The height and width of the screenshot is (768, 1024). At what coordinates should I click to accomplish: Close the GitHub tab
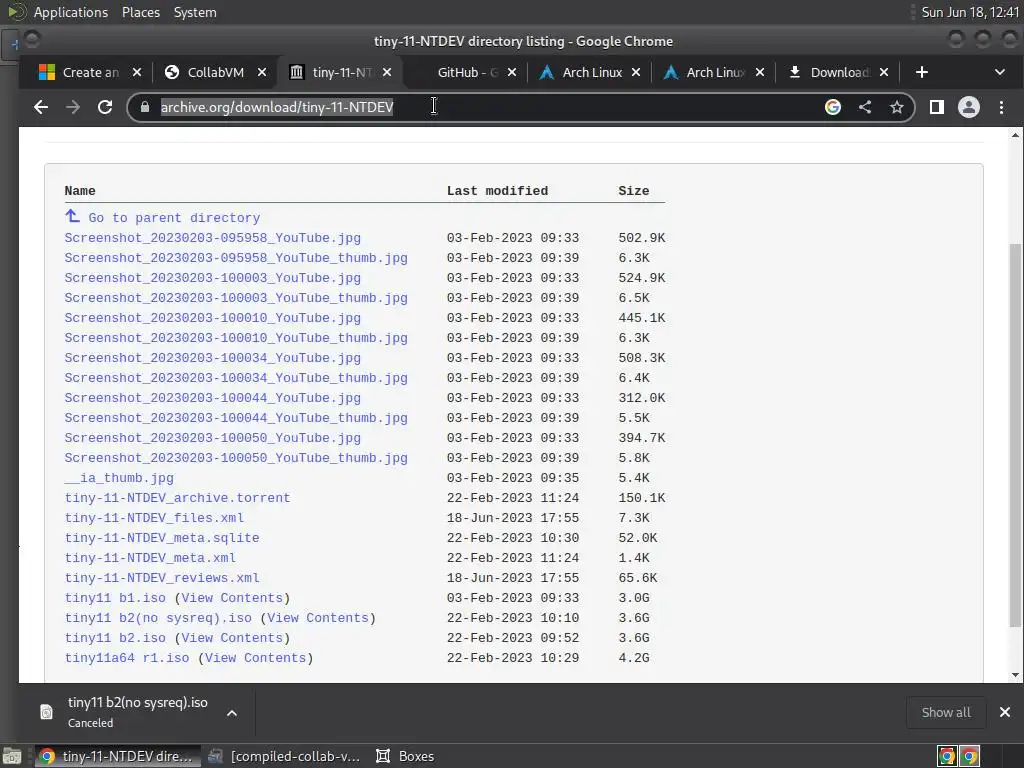click(512, 72)
